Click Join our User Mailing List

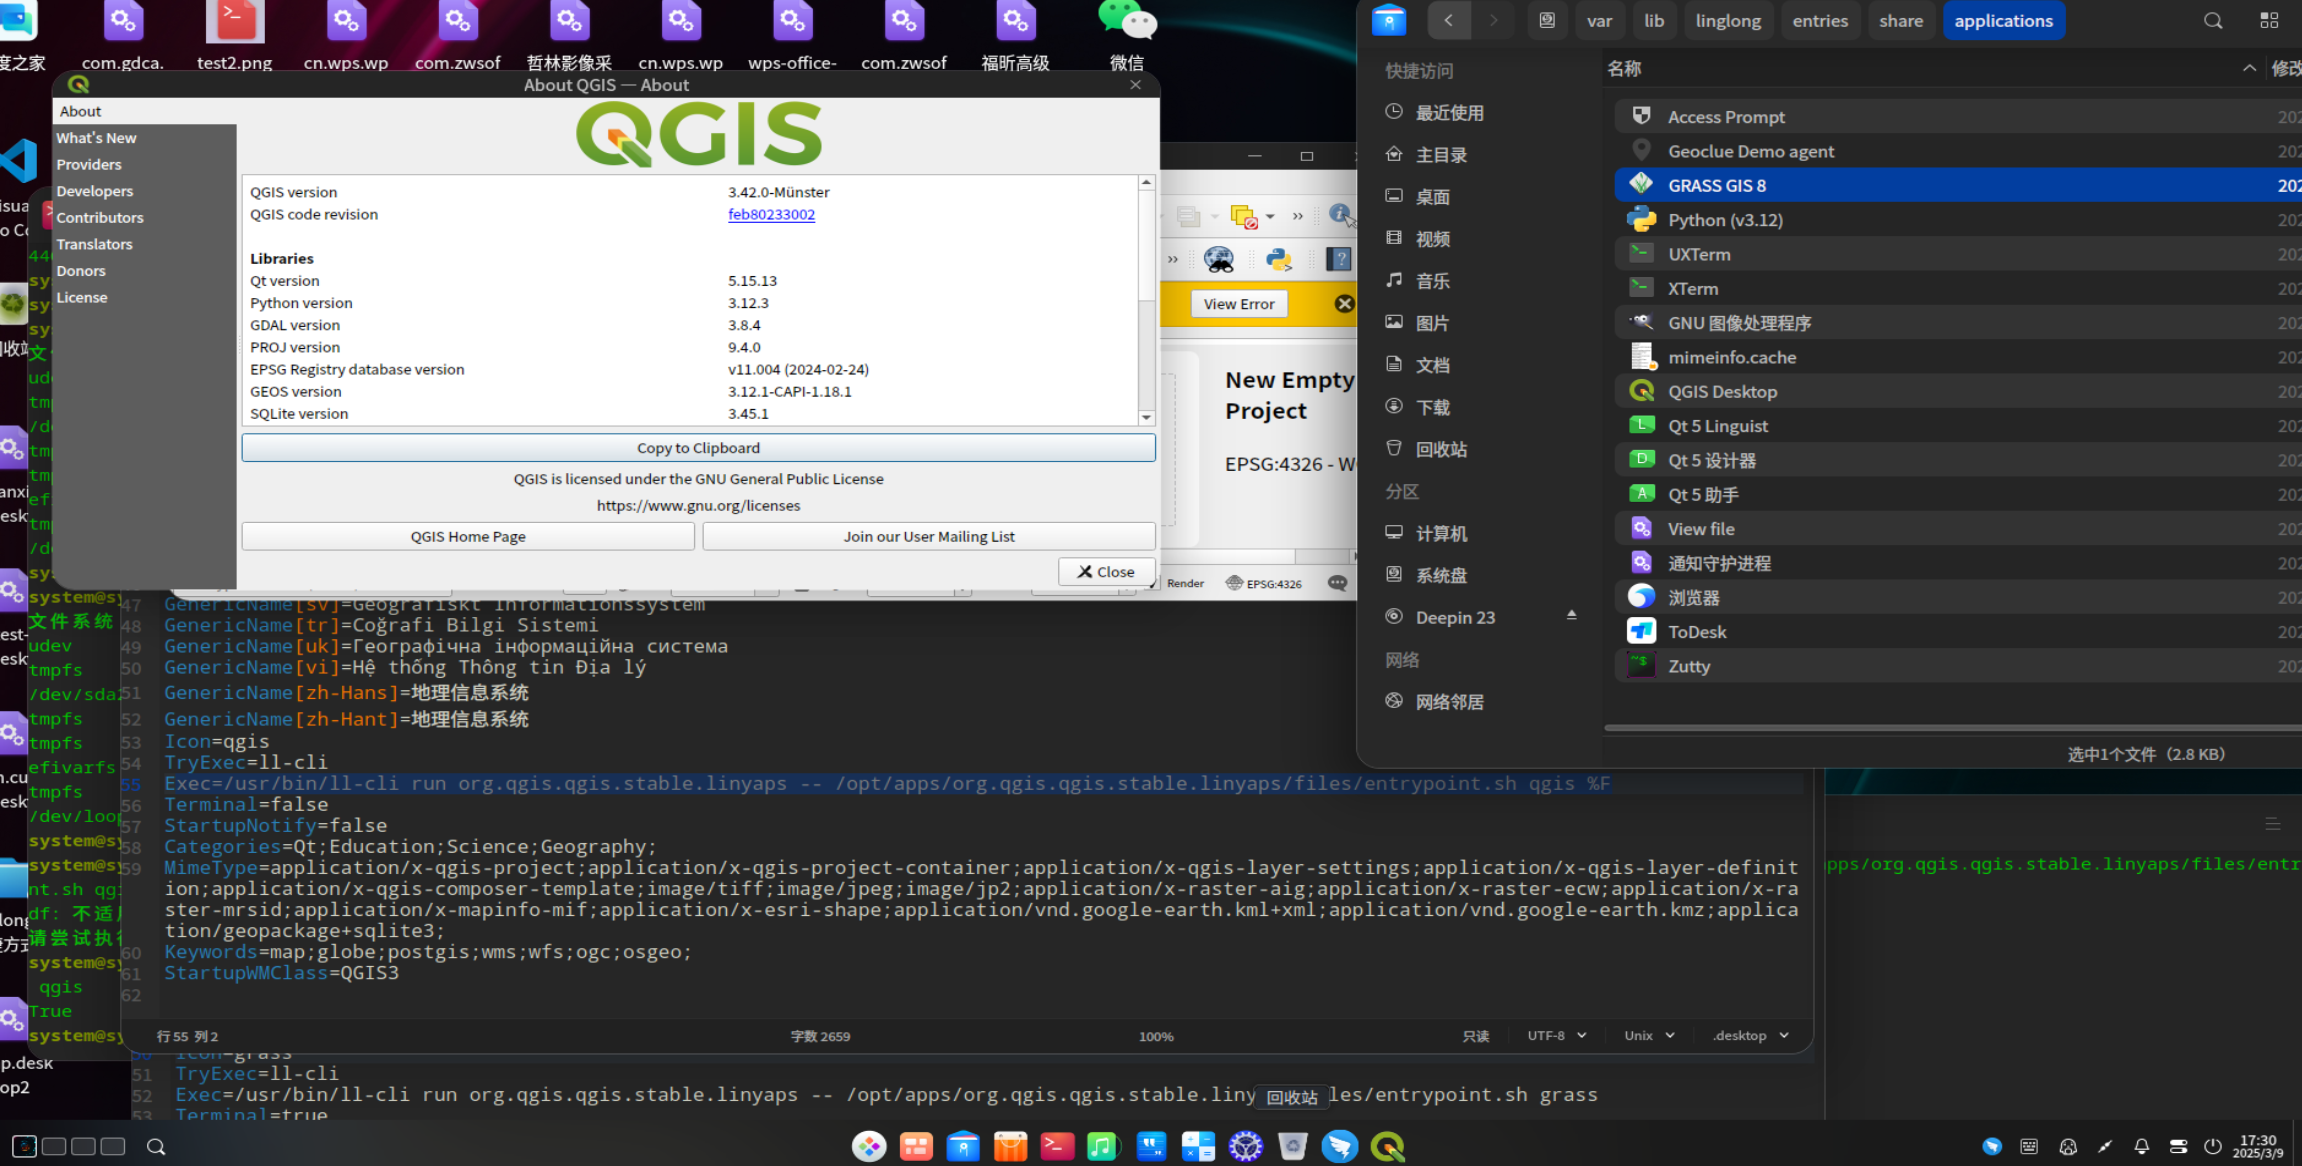click(x=929, y=537)
